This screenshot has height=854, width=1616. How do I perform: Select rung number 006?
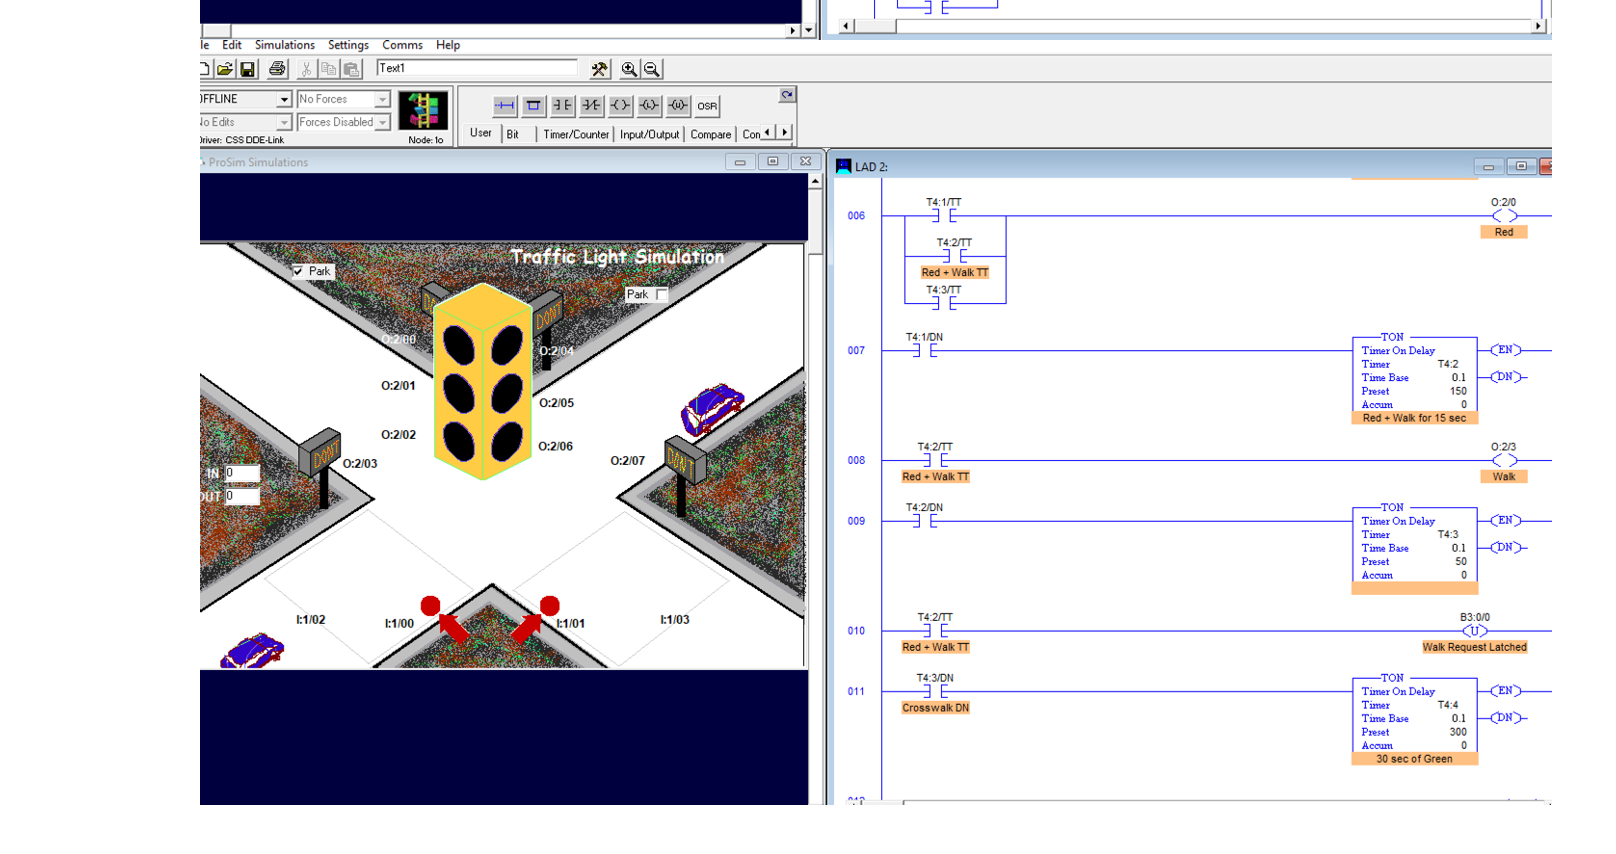857,216
